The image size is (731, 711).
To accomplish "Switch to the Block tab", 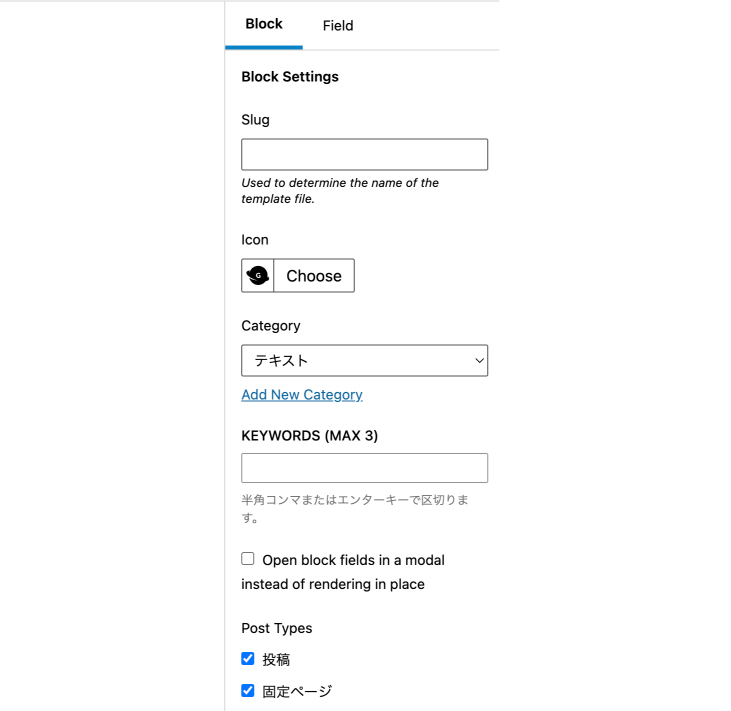I will 264,24.
